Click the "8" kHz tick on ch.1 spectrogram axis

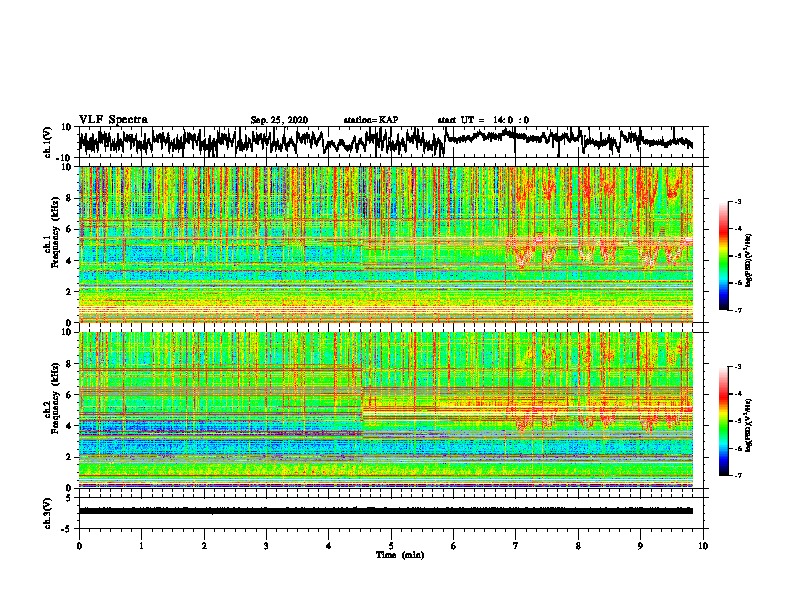pos(70,198)
